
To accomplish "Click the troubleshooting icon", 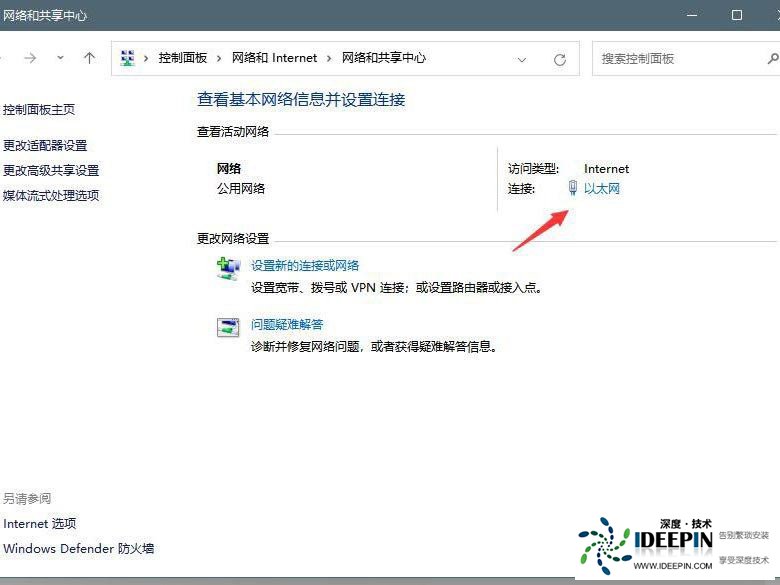I will click(x=228, y=327).
